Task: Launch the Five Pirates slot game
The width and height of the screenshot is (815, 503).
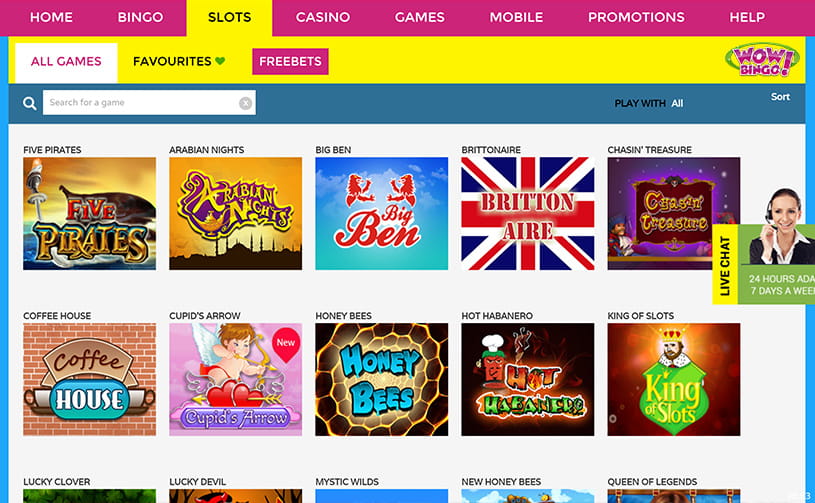Action: (x=89, y=214)
